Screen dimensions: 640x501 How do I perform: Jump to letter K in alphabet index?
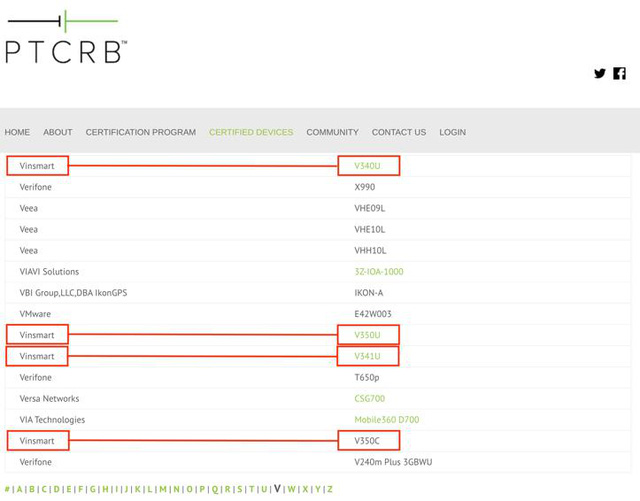tap(138, 489)
